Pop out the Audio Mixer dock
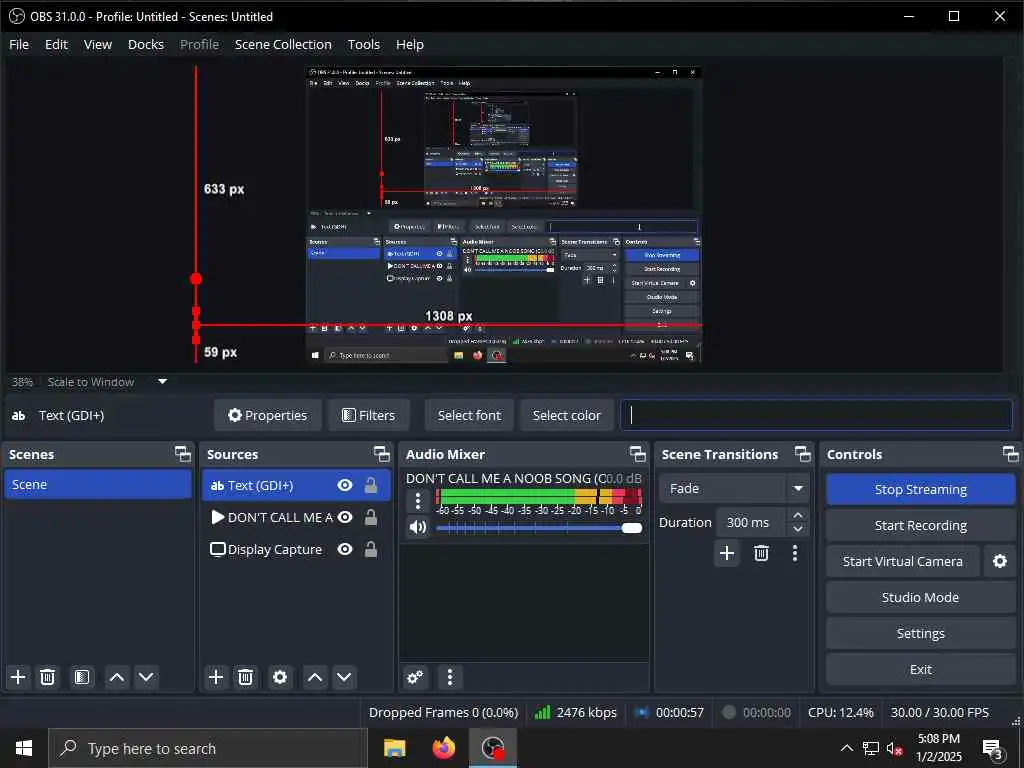Image resolution: width=1024 pixels, height=768 pixels. (637, 454)
